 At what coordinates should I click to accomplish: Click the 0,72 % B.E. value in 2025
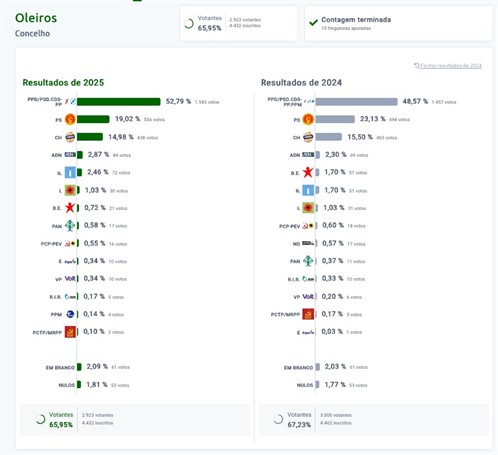pos(95,207)
